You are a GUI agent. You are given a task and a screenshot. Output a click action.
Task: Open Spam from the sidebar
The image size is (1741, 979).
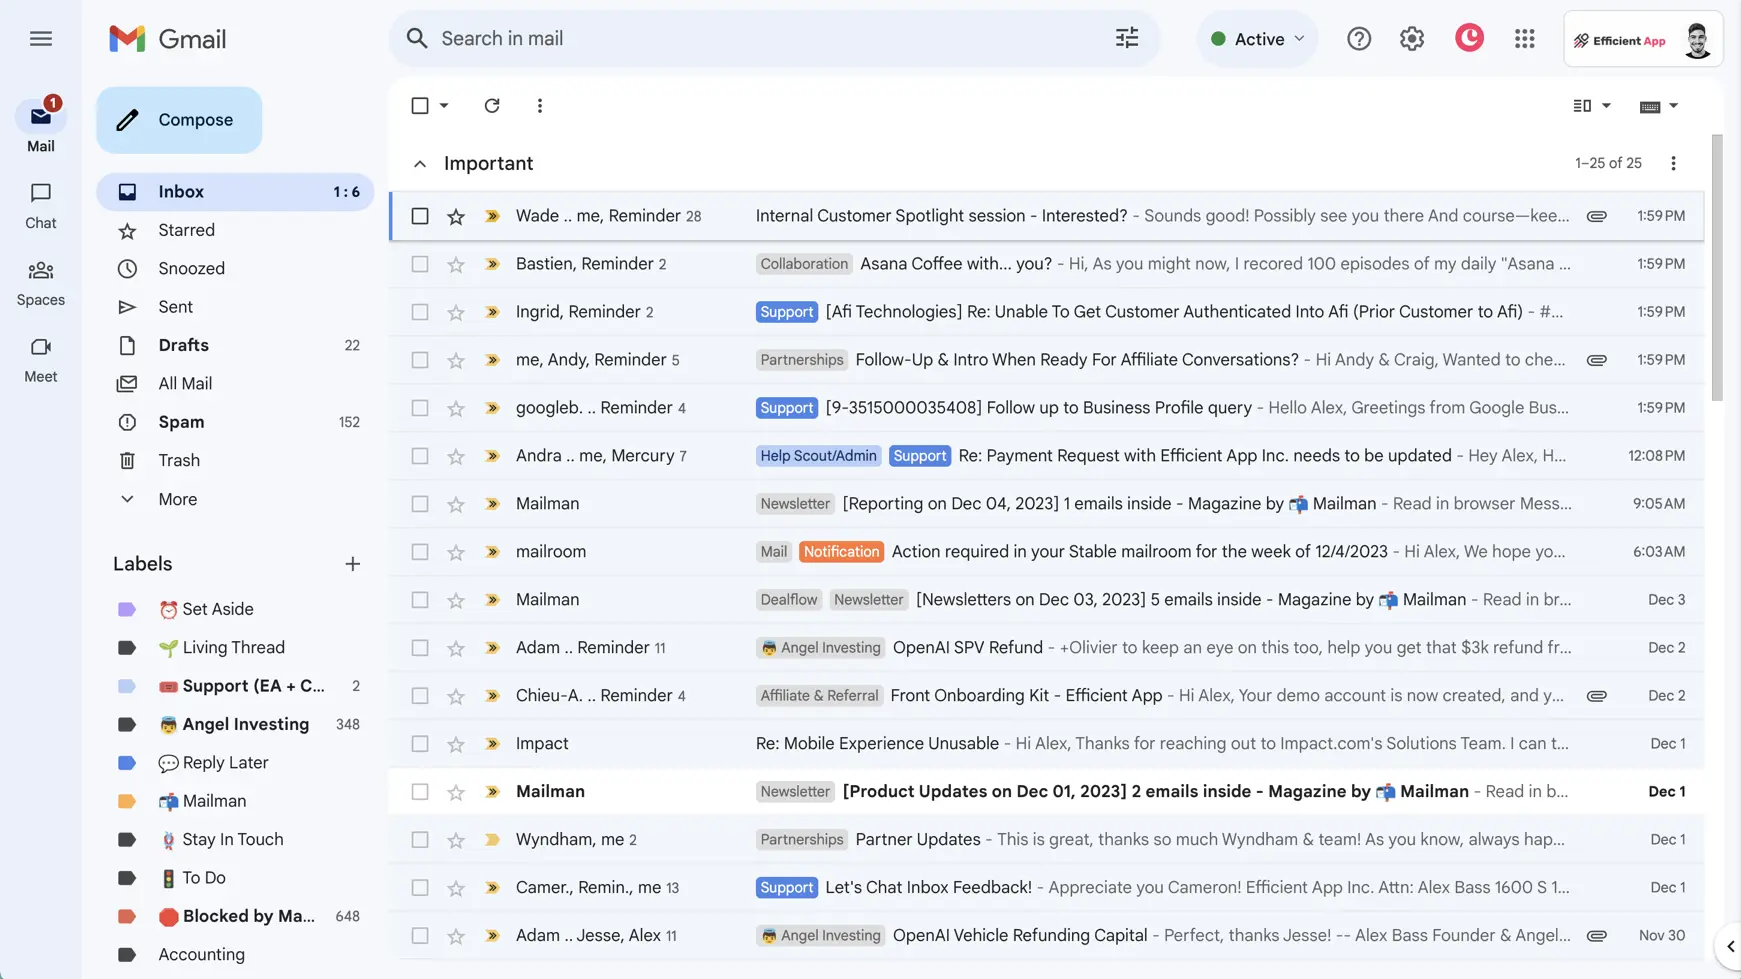(181, 421)
